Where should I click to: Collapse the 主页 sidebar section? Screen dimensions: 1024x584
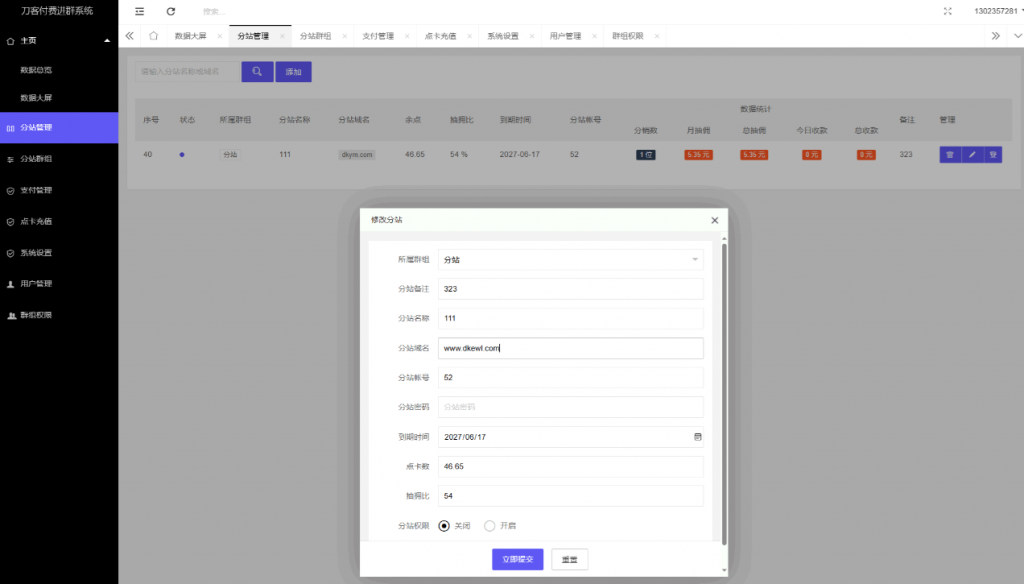tap(55, 42)
